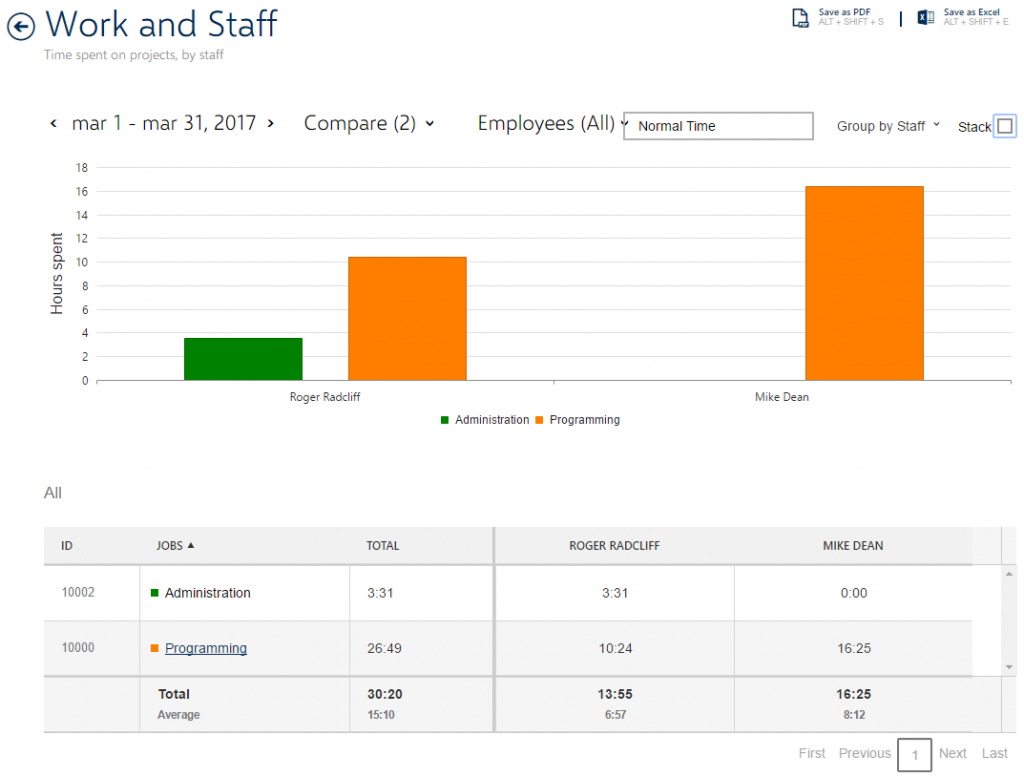Click Roger Radcliff's total 13:55
Image resolution: width=1024 pixels, height=777 pixels.
(615, 694)
